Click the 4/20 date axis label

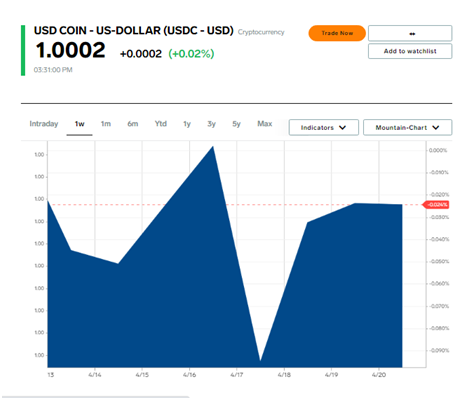[379, 375]
